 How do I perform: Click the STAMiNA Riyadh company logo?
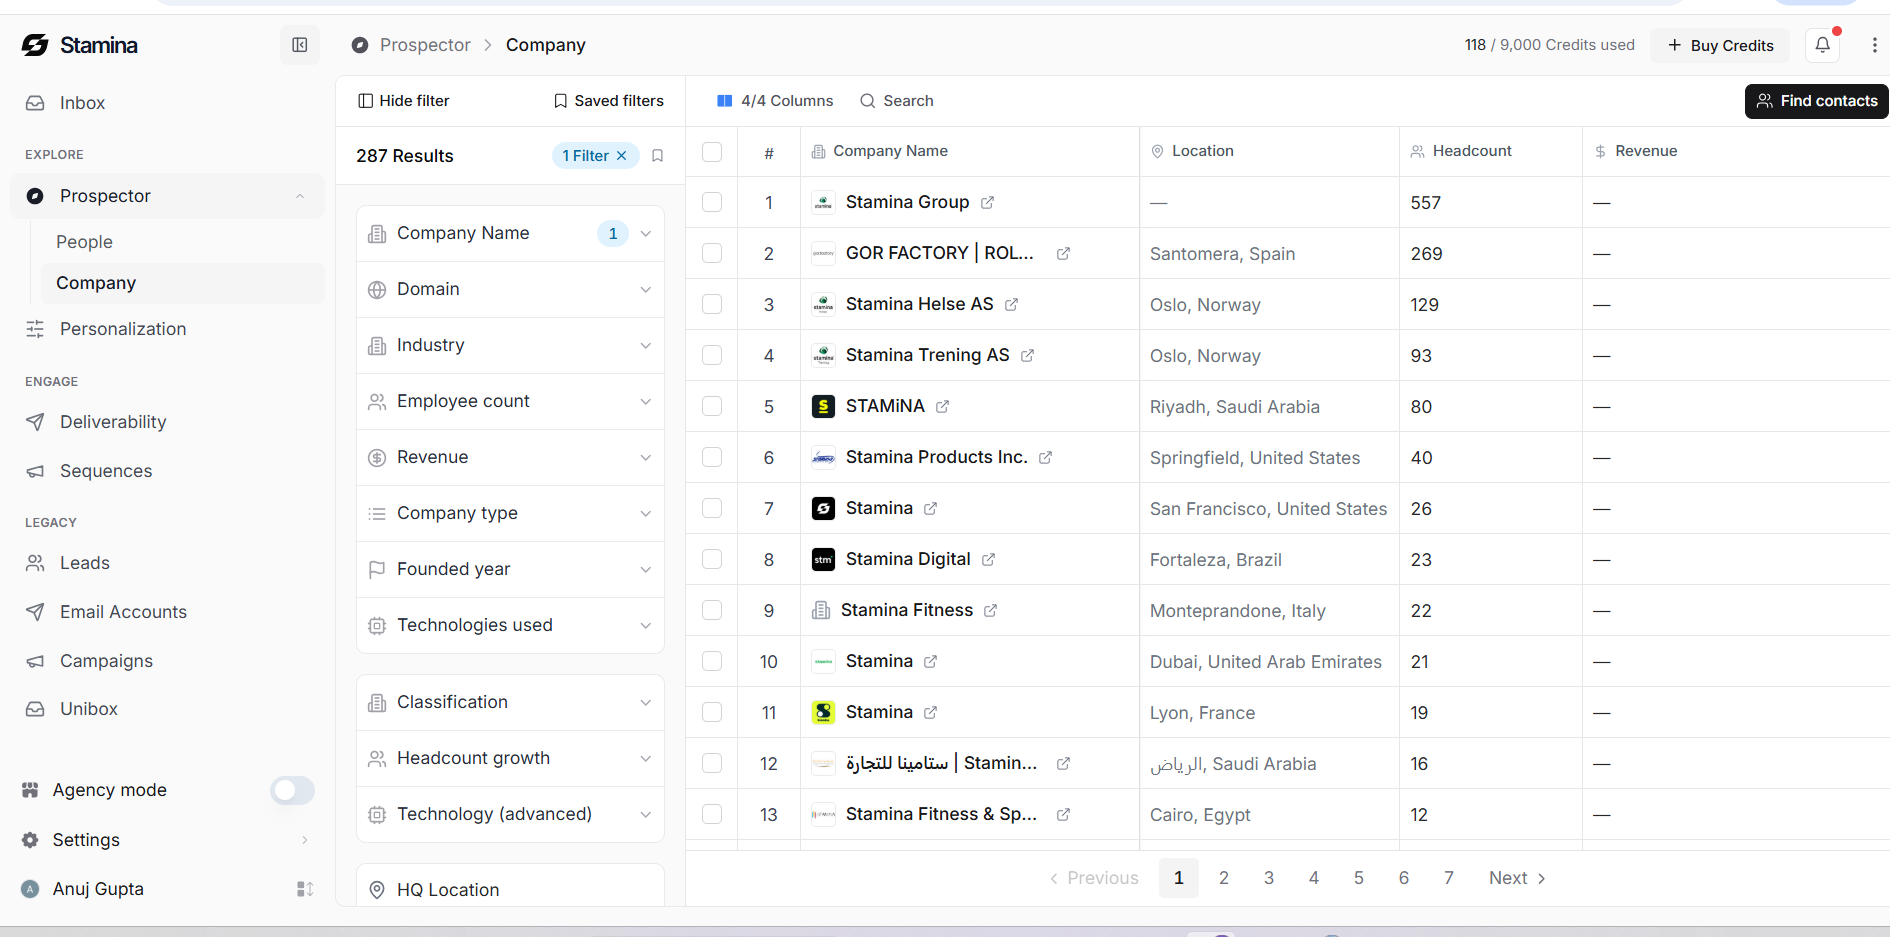click(x=823, y=407)
